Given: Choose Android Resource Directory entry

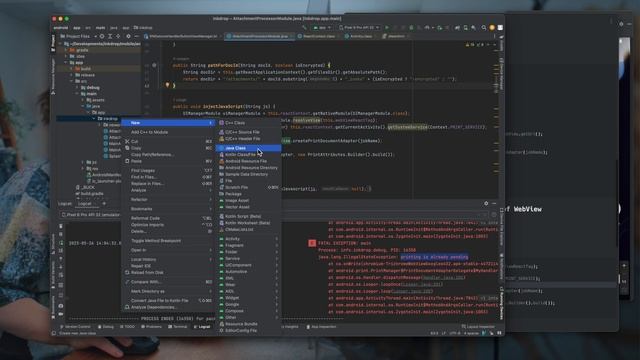Looking at the screenshot, I should [x=248, y=168].
